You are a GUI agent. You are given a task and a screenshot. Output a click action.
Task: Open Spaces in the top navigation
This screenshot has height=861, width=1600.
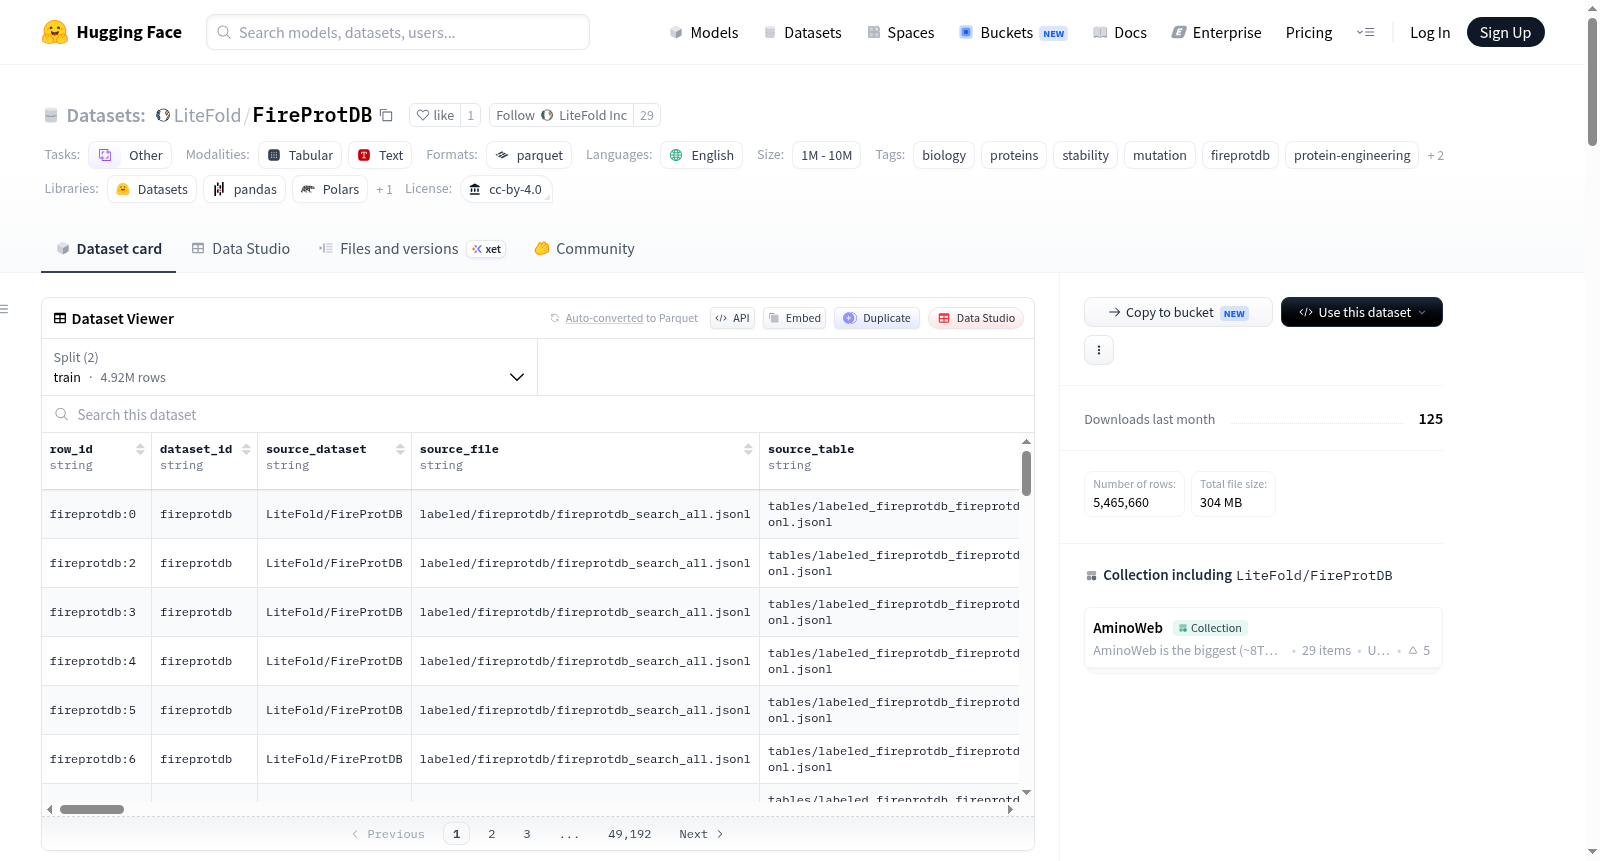tap(901, 32)
